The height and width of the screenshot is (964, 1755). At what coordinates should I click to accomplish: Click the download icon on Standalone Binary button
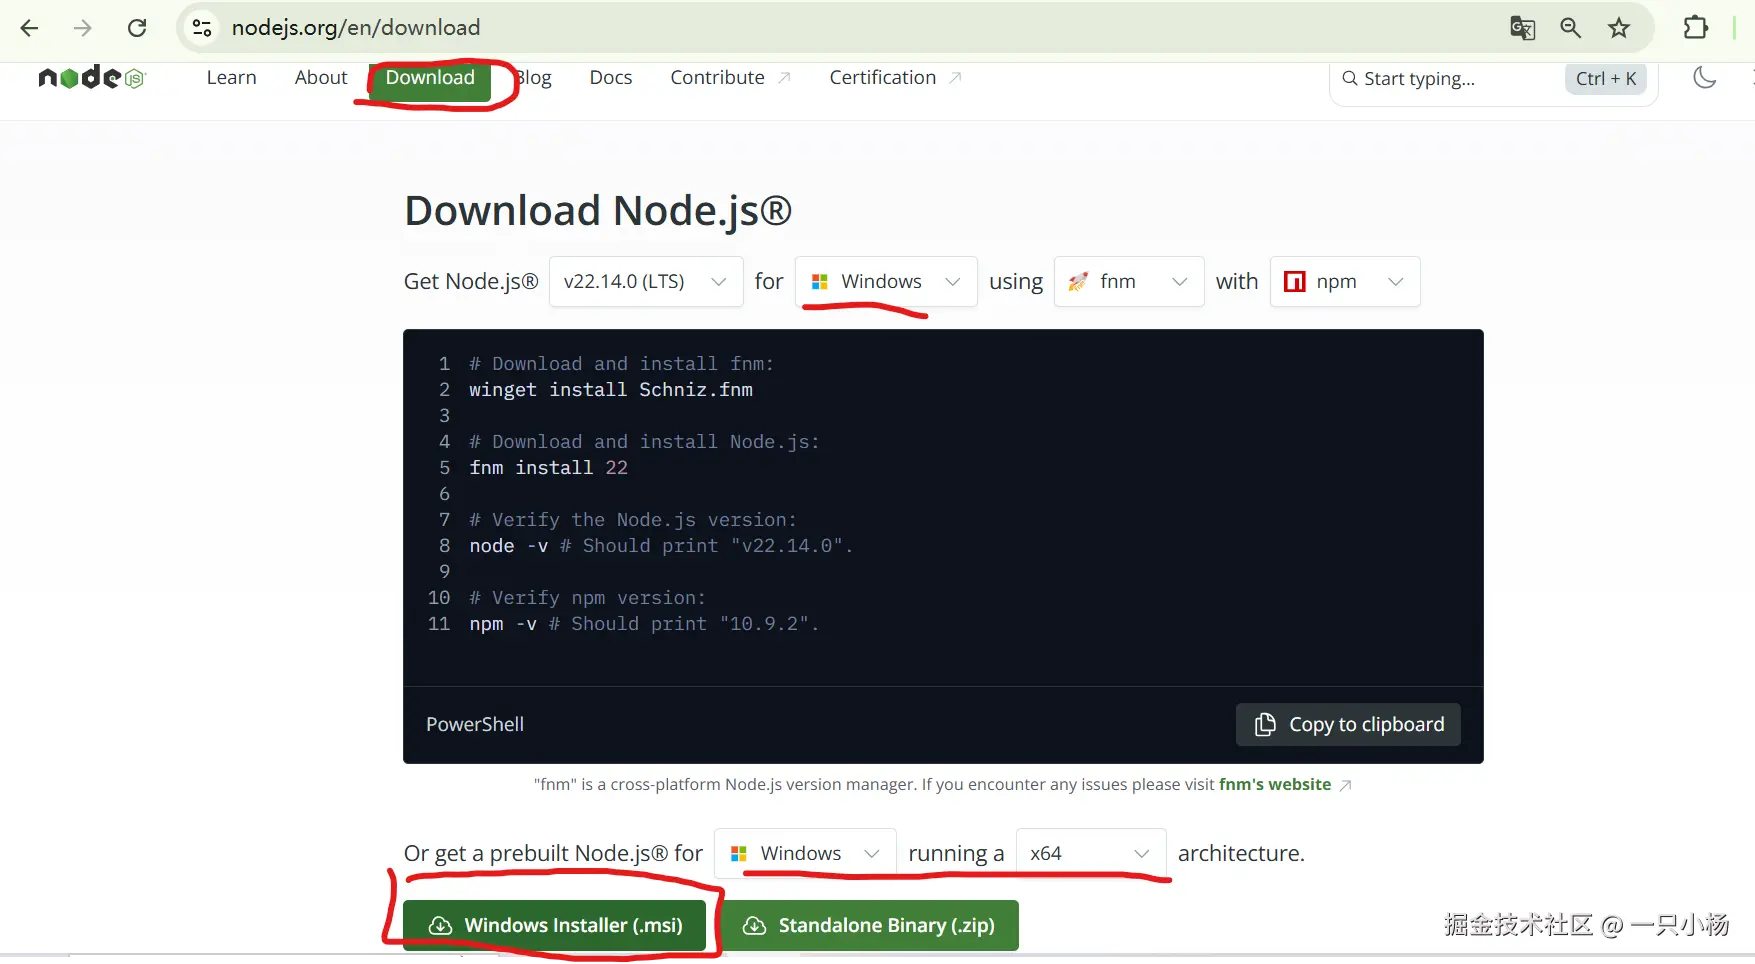(755, 926)
